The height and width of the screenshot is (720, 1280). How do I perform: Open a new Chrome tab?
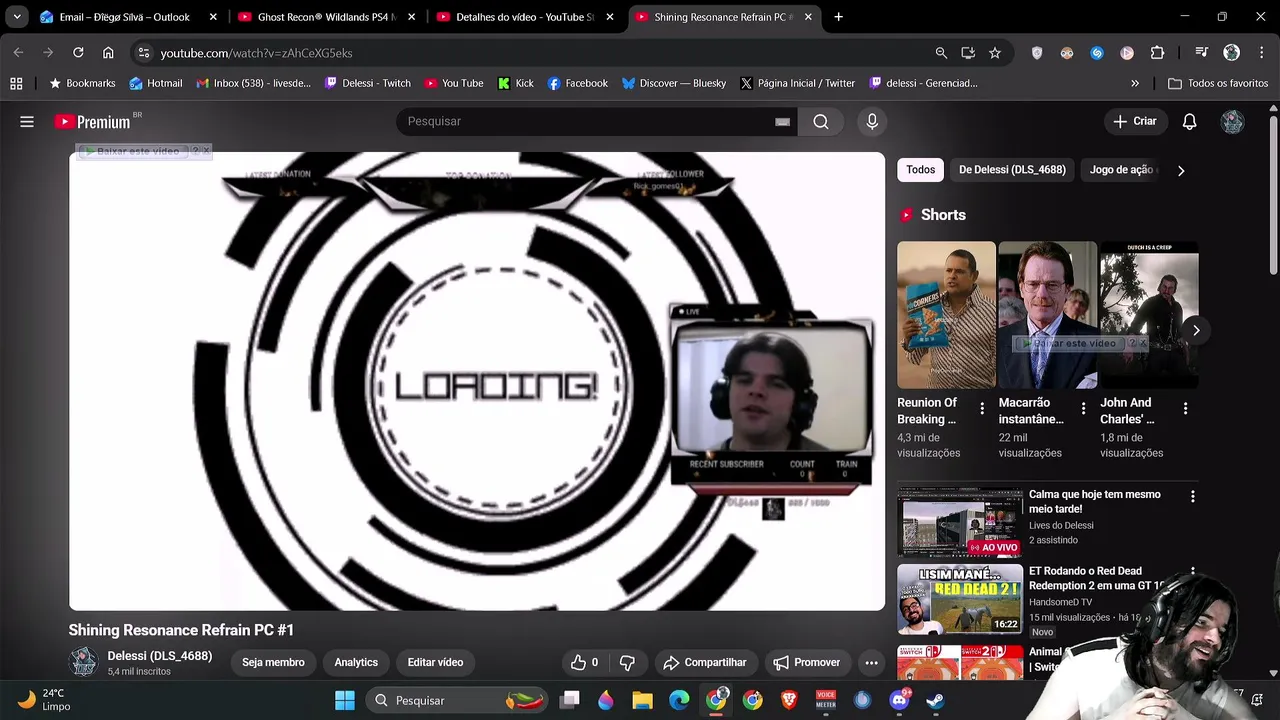838,17
